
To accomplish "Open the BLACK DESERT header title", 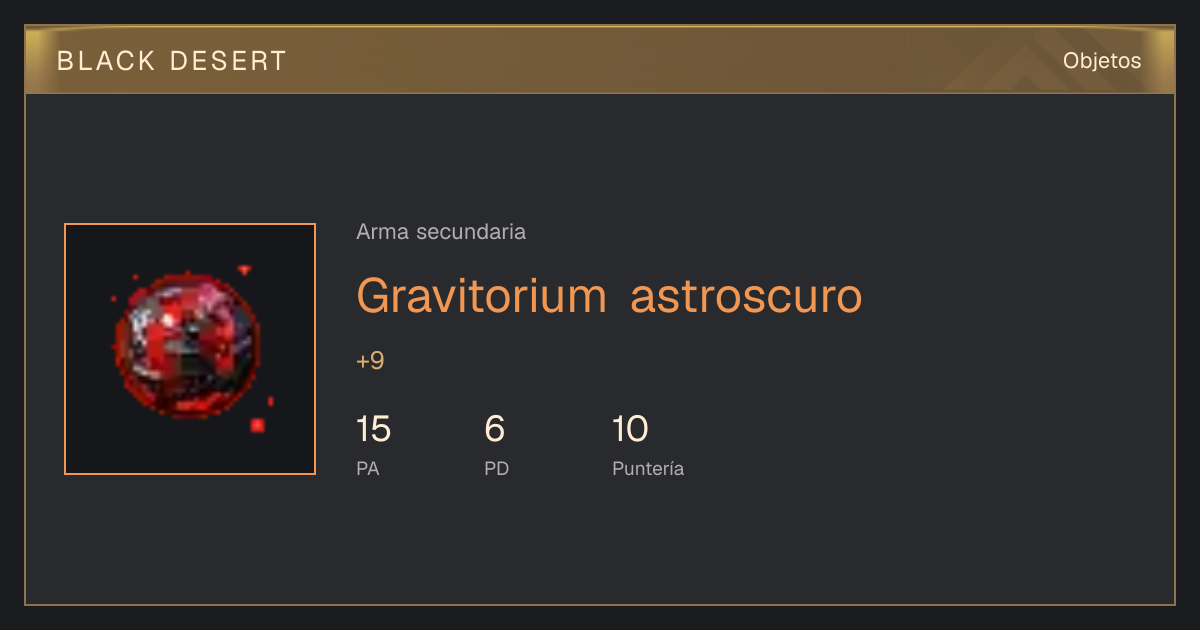I will click(x=172, y=61).
